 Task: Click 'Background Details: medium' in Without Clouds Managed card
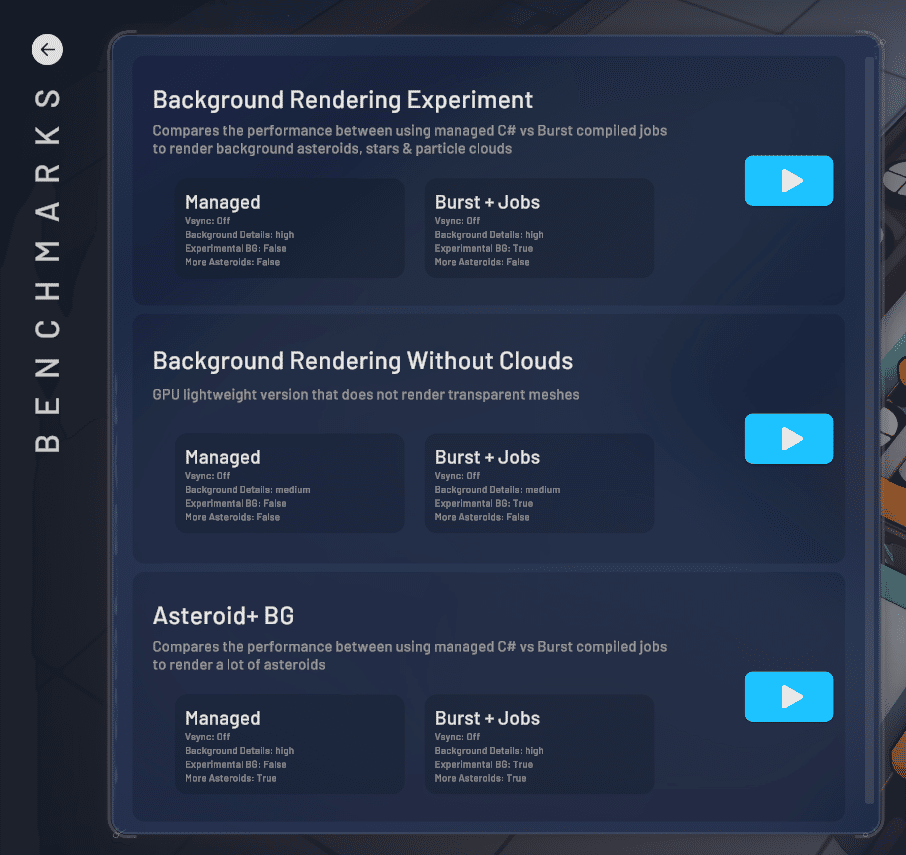(248, 490)
